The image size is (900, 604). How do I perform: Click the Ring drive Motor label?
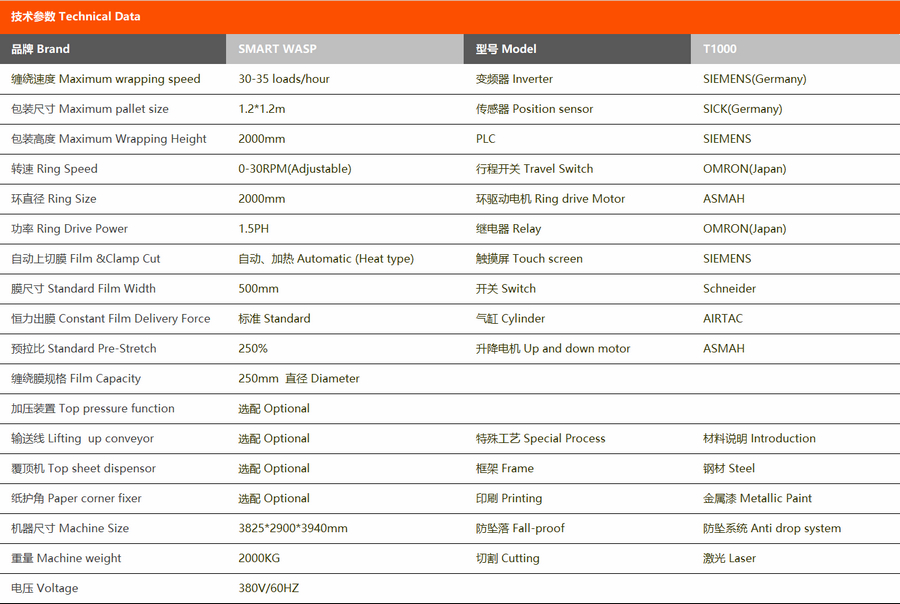550,199
